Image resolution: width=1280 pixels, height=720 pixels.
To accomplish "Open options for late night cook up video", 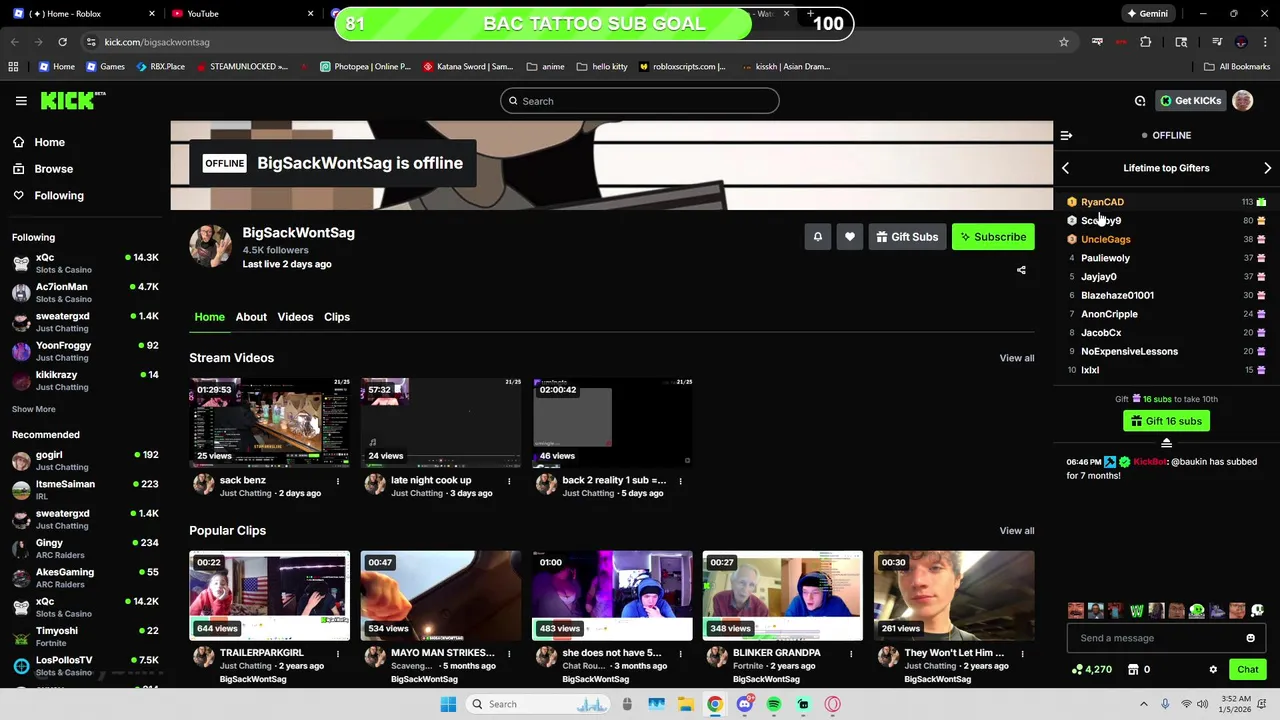I will [509, 481].
